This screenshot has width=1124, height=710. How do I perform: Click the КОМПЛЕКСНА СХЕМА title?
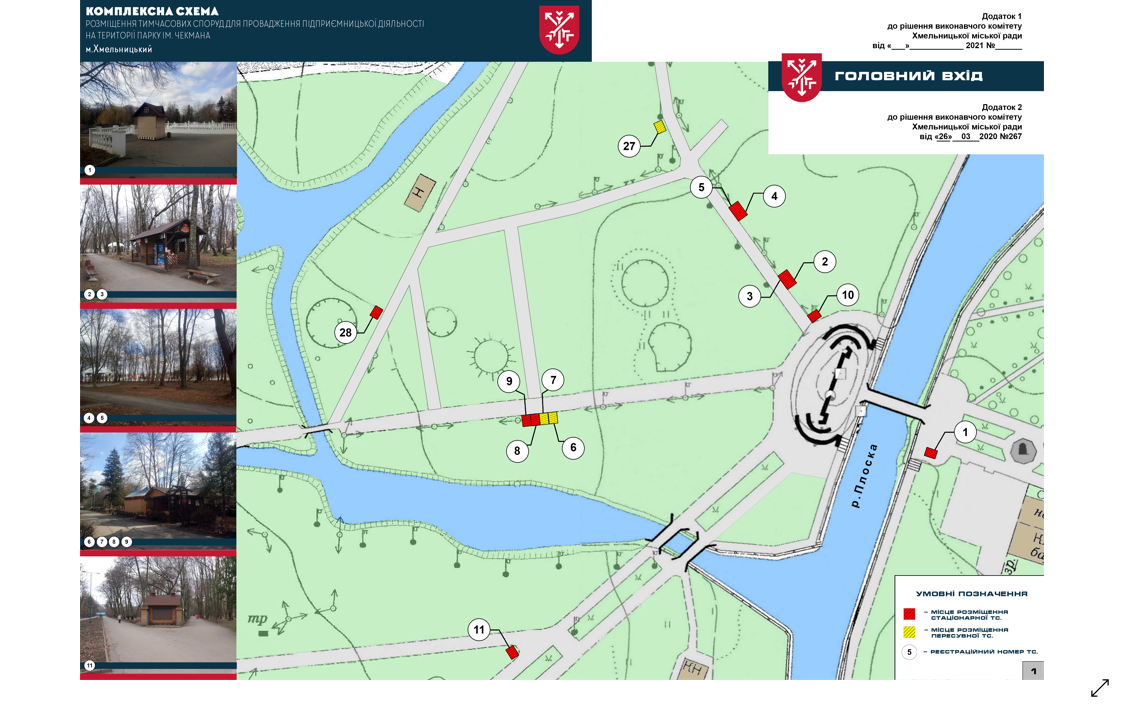coord(152,11)
